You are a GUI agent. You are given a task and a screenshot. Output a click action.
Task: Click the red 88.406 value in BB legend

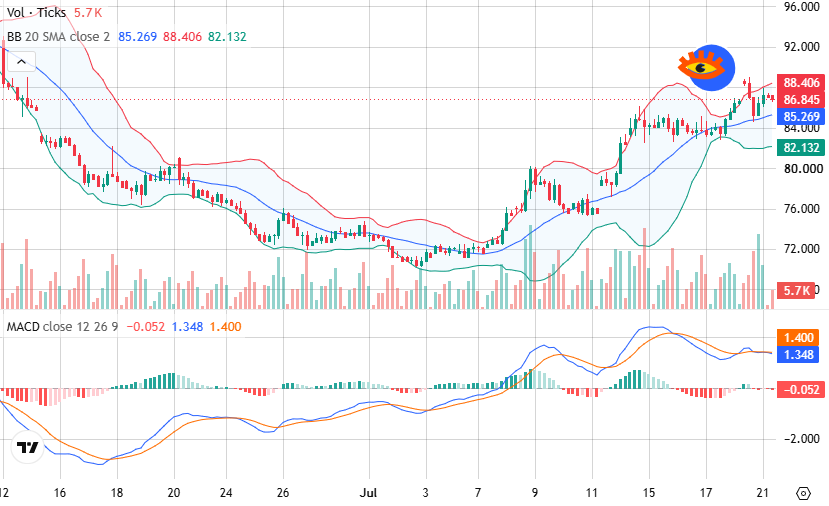182,36
